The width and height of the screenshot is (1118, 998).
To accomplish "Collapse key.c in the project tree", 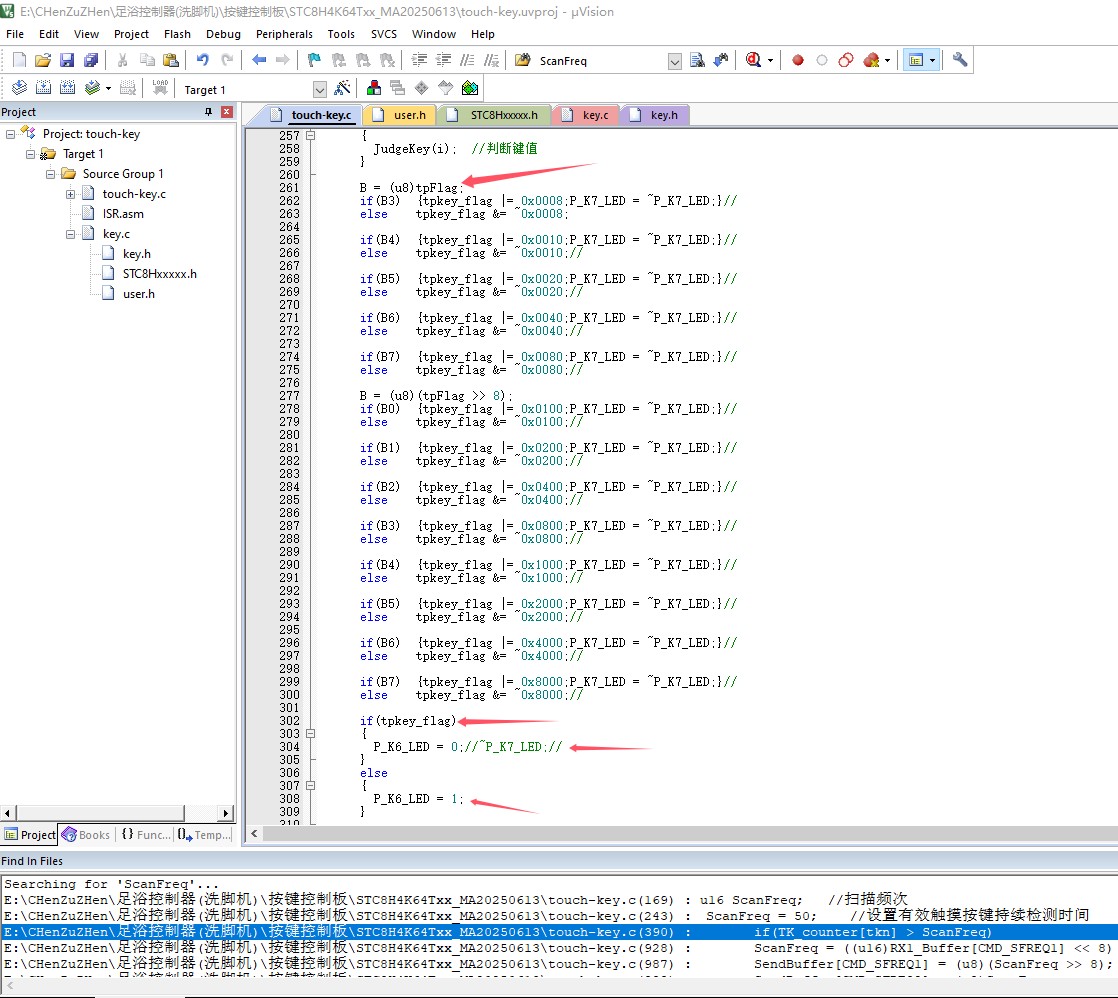I will [71, 234].
